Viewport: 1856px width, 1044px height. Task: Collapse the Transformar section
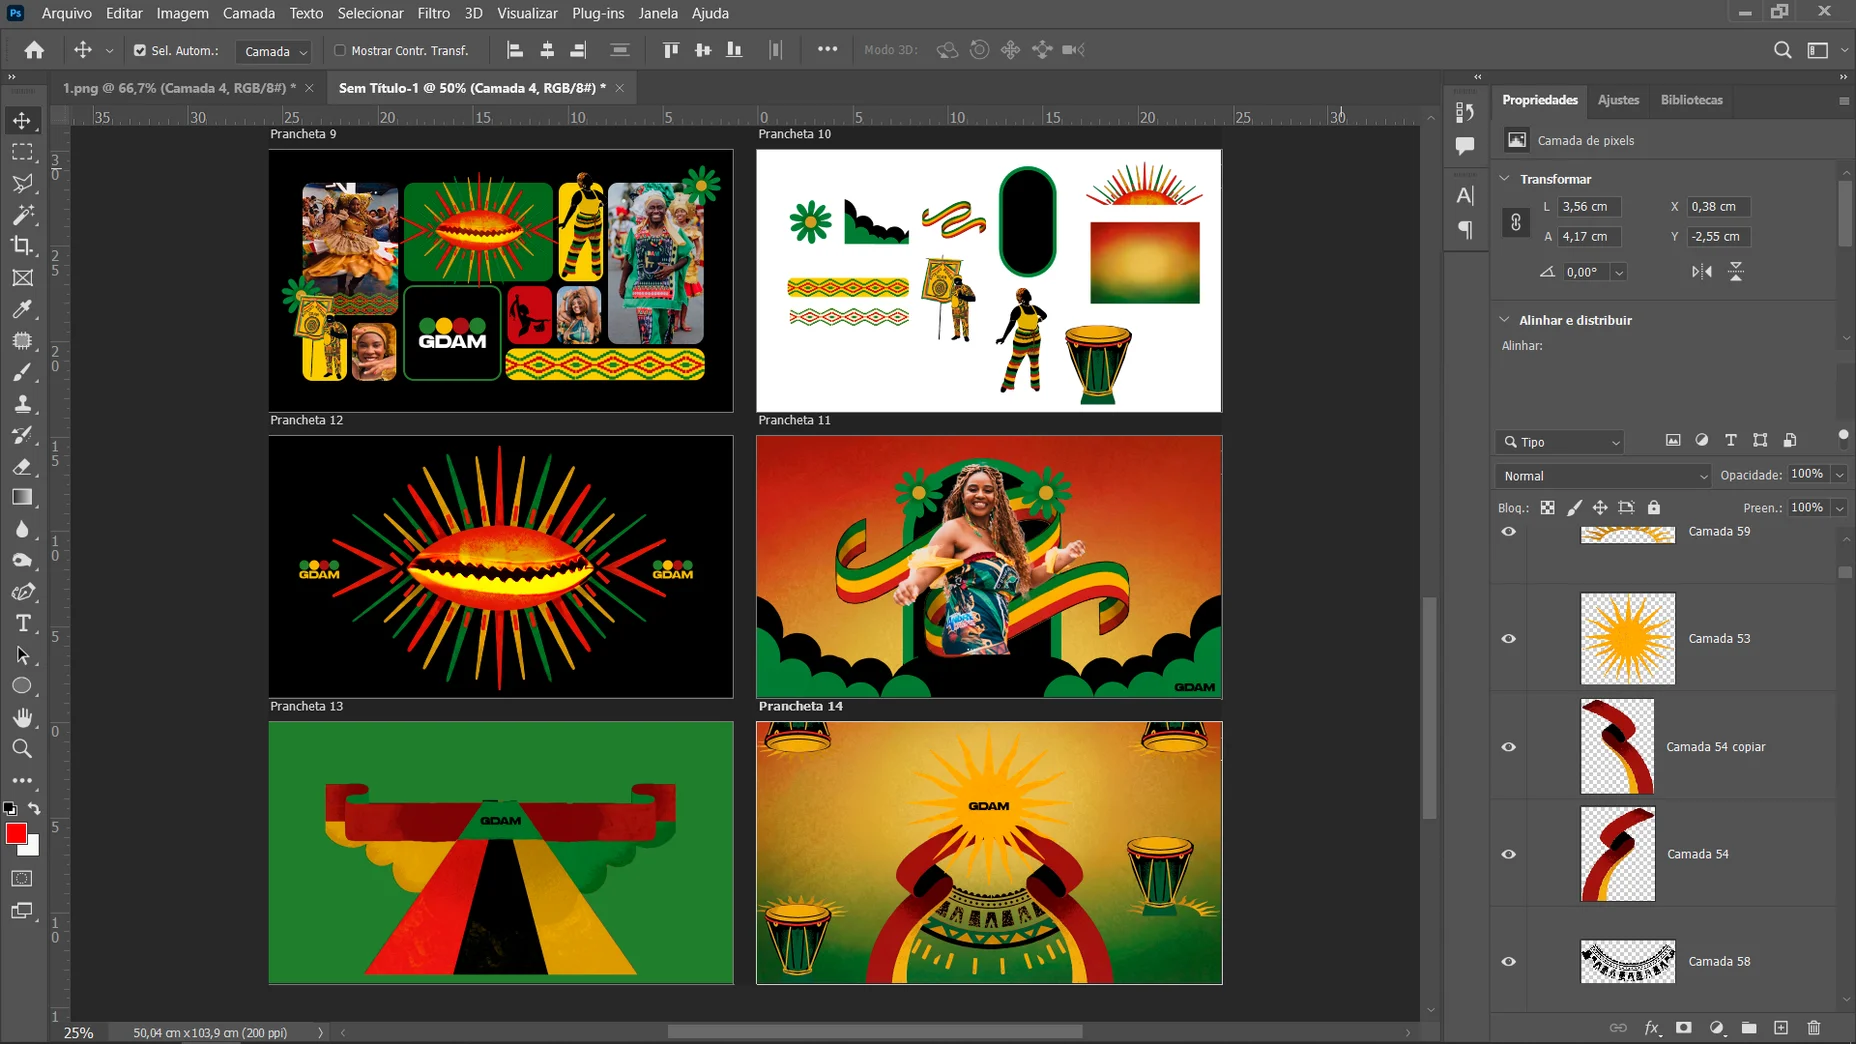1504,179
